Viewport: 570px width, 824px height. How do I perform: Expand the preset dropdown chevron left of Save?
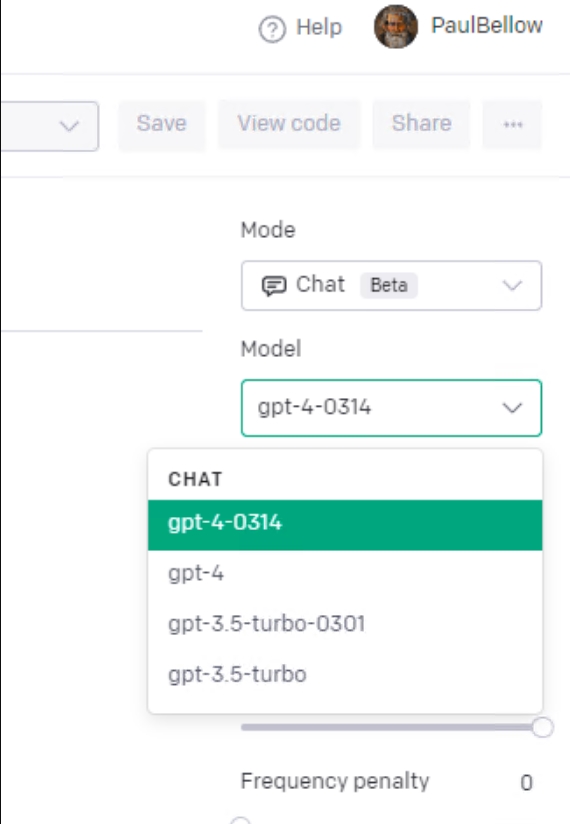tap(69, 126)
